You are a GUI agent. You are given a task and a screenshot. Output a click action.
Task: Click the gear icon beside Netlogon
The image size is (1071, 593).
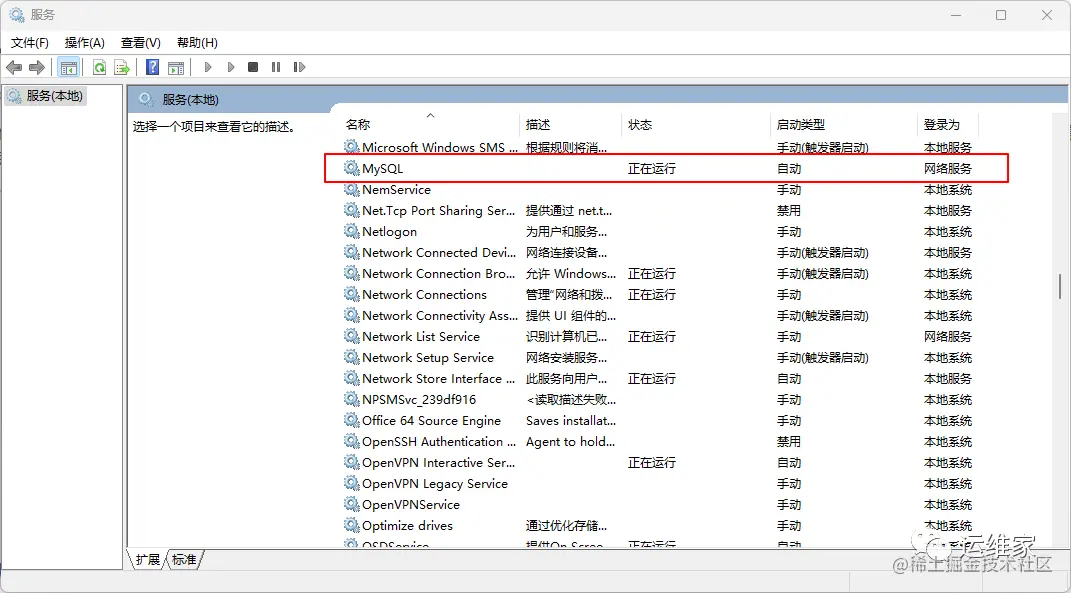coord(352,232)
